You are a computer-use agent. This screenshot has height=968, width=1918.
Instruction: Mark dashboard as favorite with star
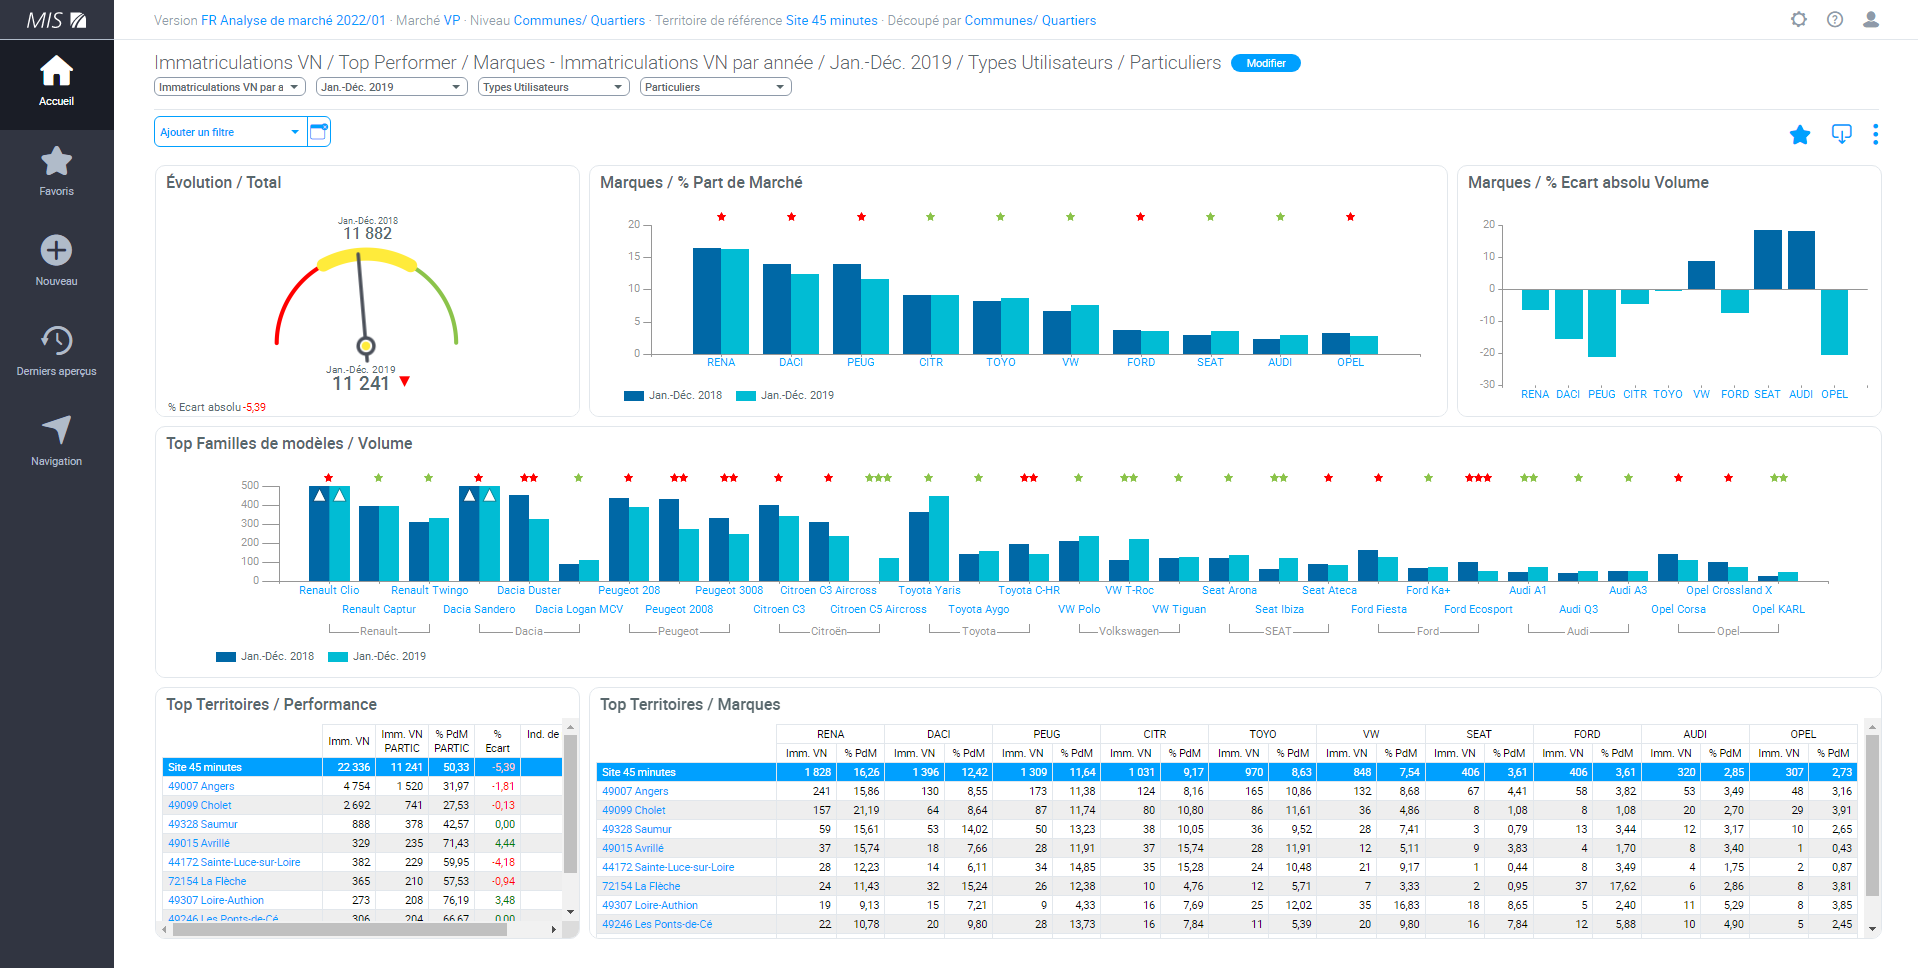coord(1800,134)
